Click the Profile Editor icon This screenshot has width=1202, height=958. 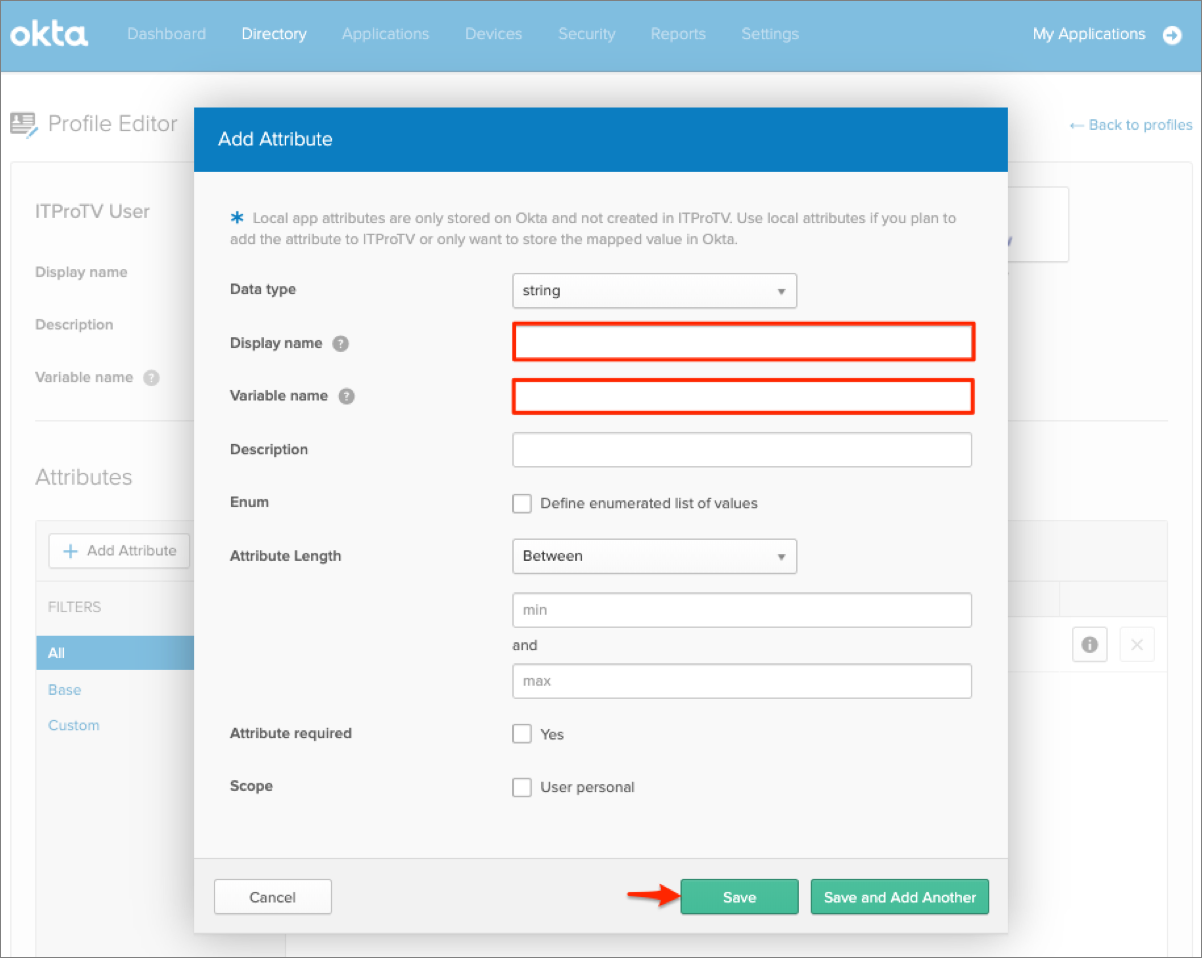click(x=23, y=124)
